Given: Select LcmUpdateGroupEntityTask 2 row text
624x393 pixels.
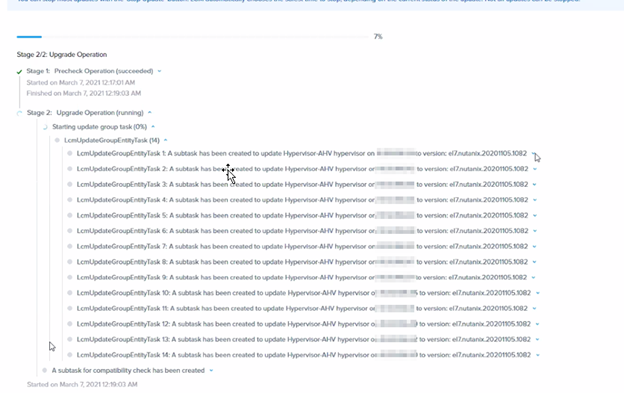Looking at the screenshot, I should [x=302, y=169].
